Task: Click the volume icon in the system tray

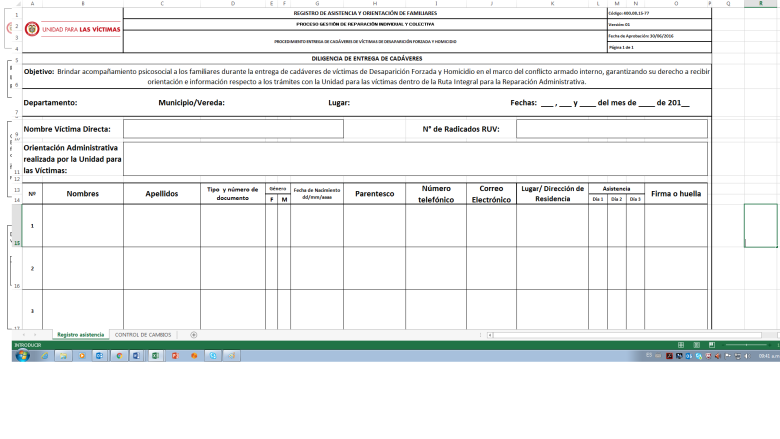Action: pos(747,356)
